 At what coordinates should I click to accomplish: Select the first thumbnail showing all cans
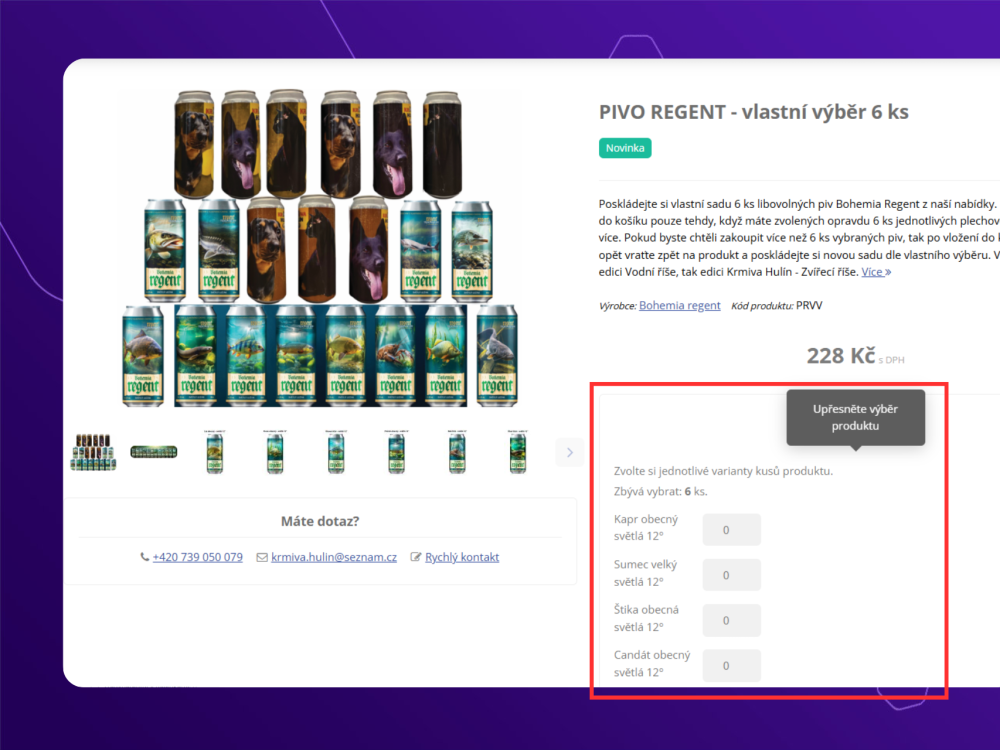click(93, 452)
